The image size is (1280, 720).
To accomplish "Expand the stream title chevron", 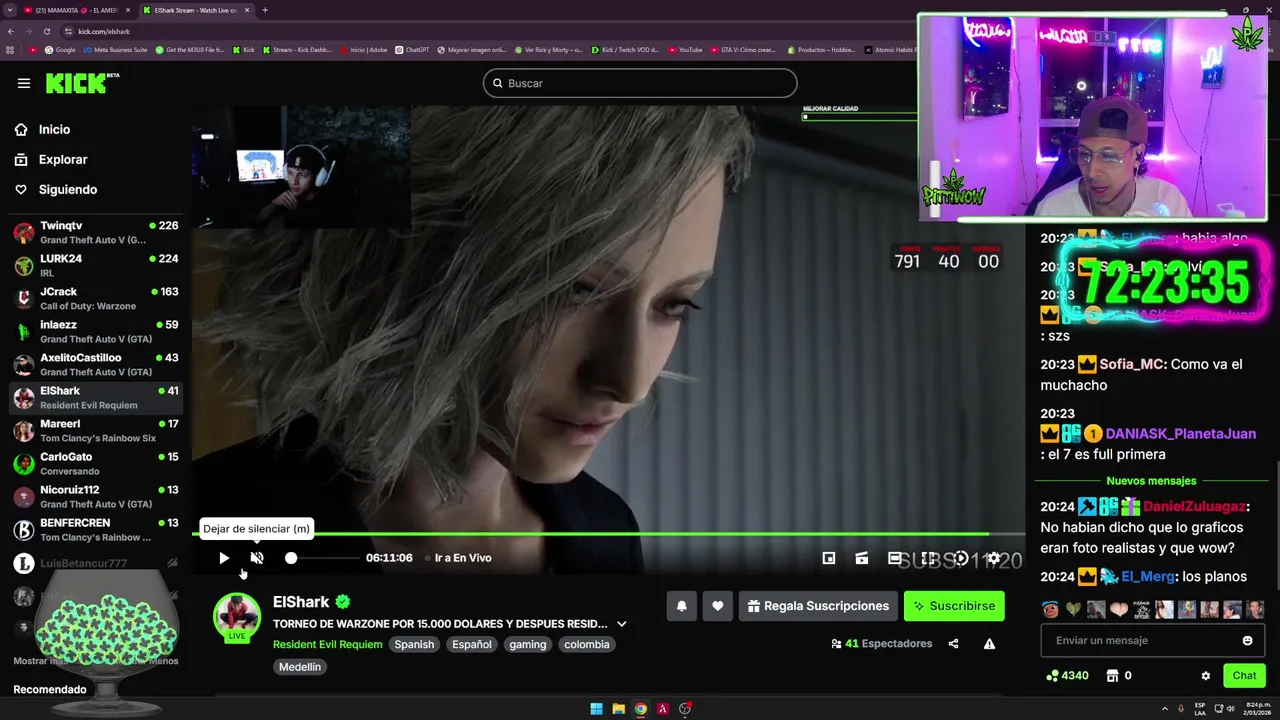I will [622, 624].
